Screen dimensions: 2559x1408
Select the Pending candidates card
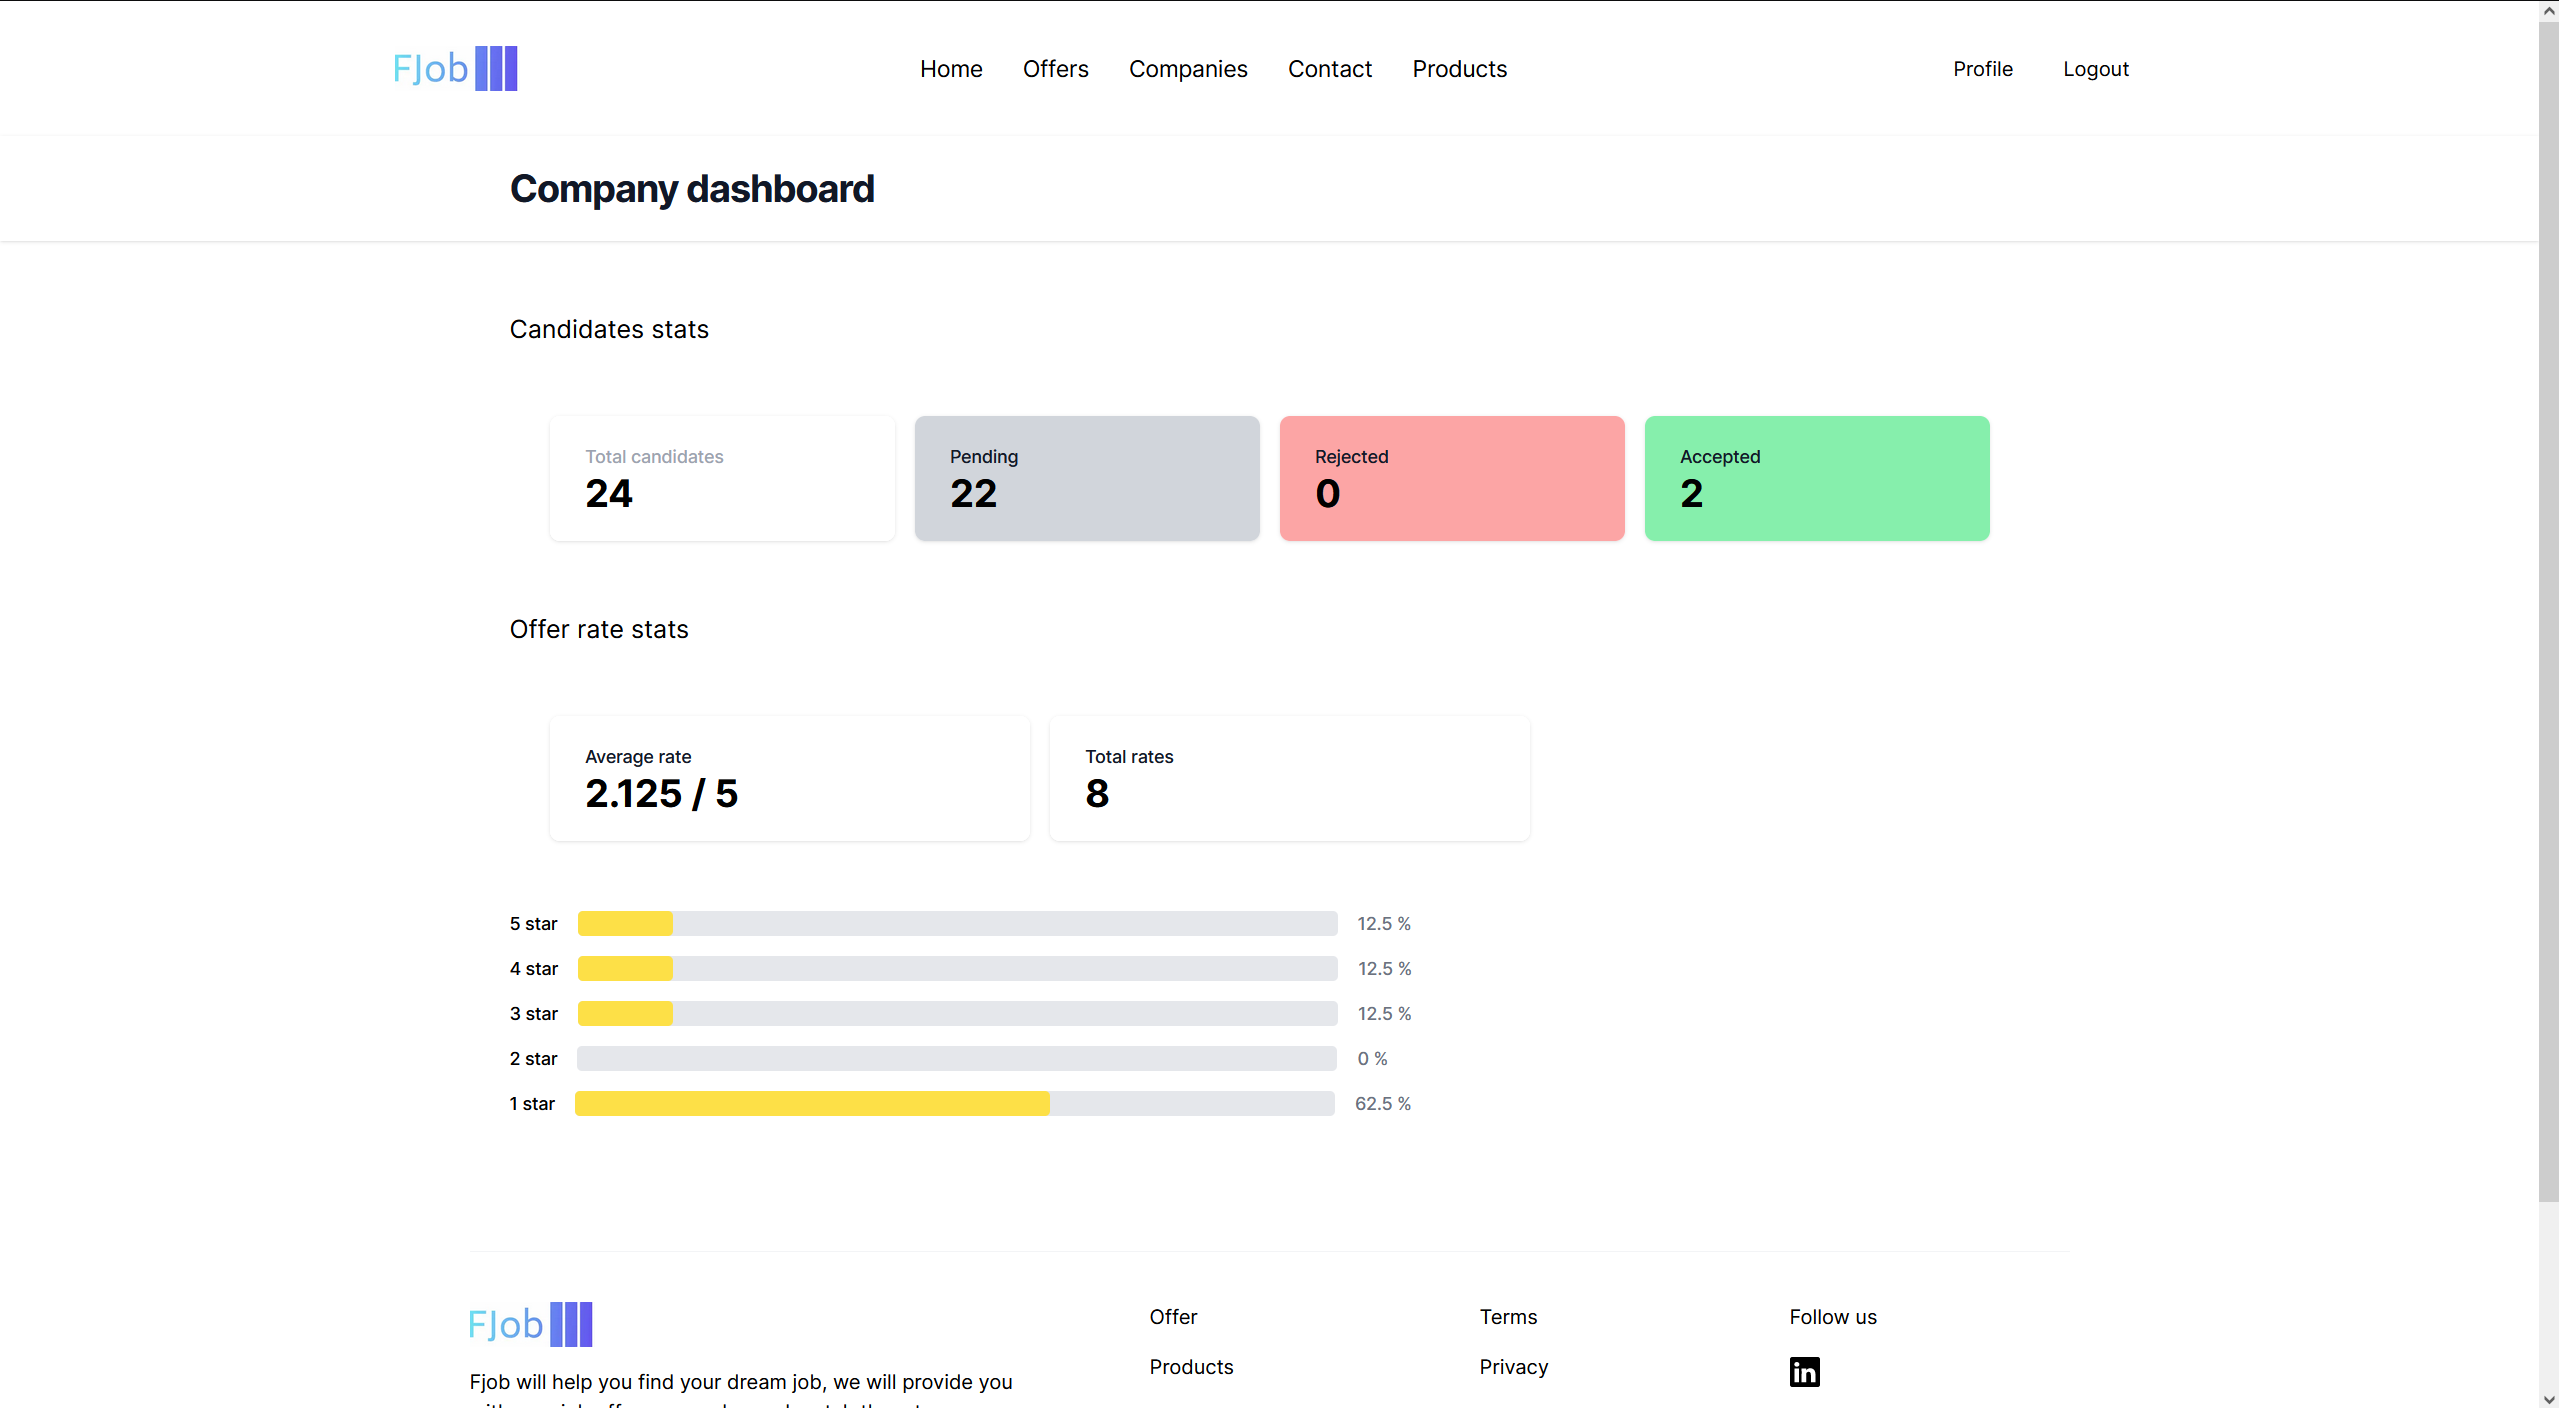(1086, 478)
